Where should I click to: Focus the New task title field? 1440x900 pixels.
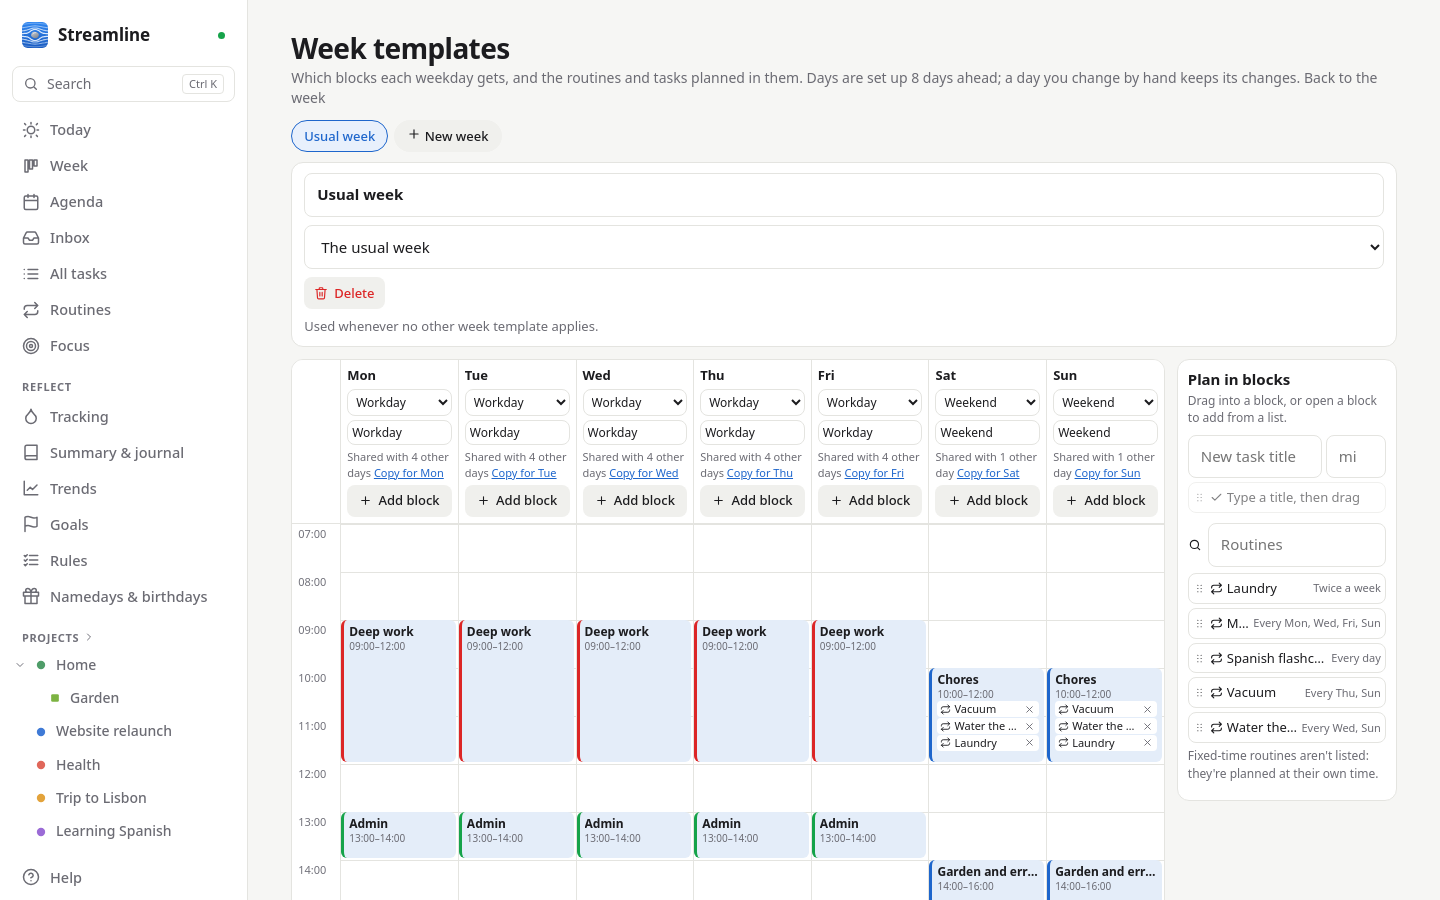point(1255,457)
